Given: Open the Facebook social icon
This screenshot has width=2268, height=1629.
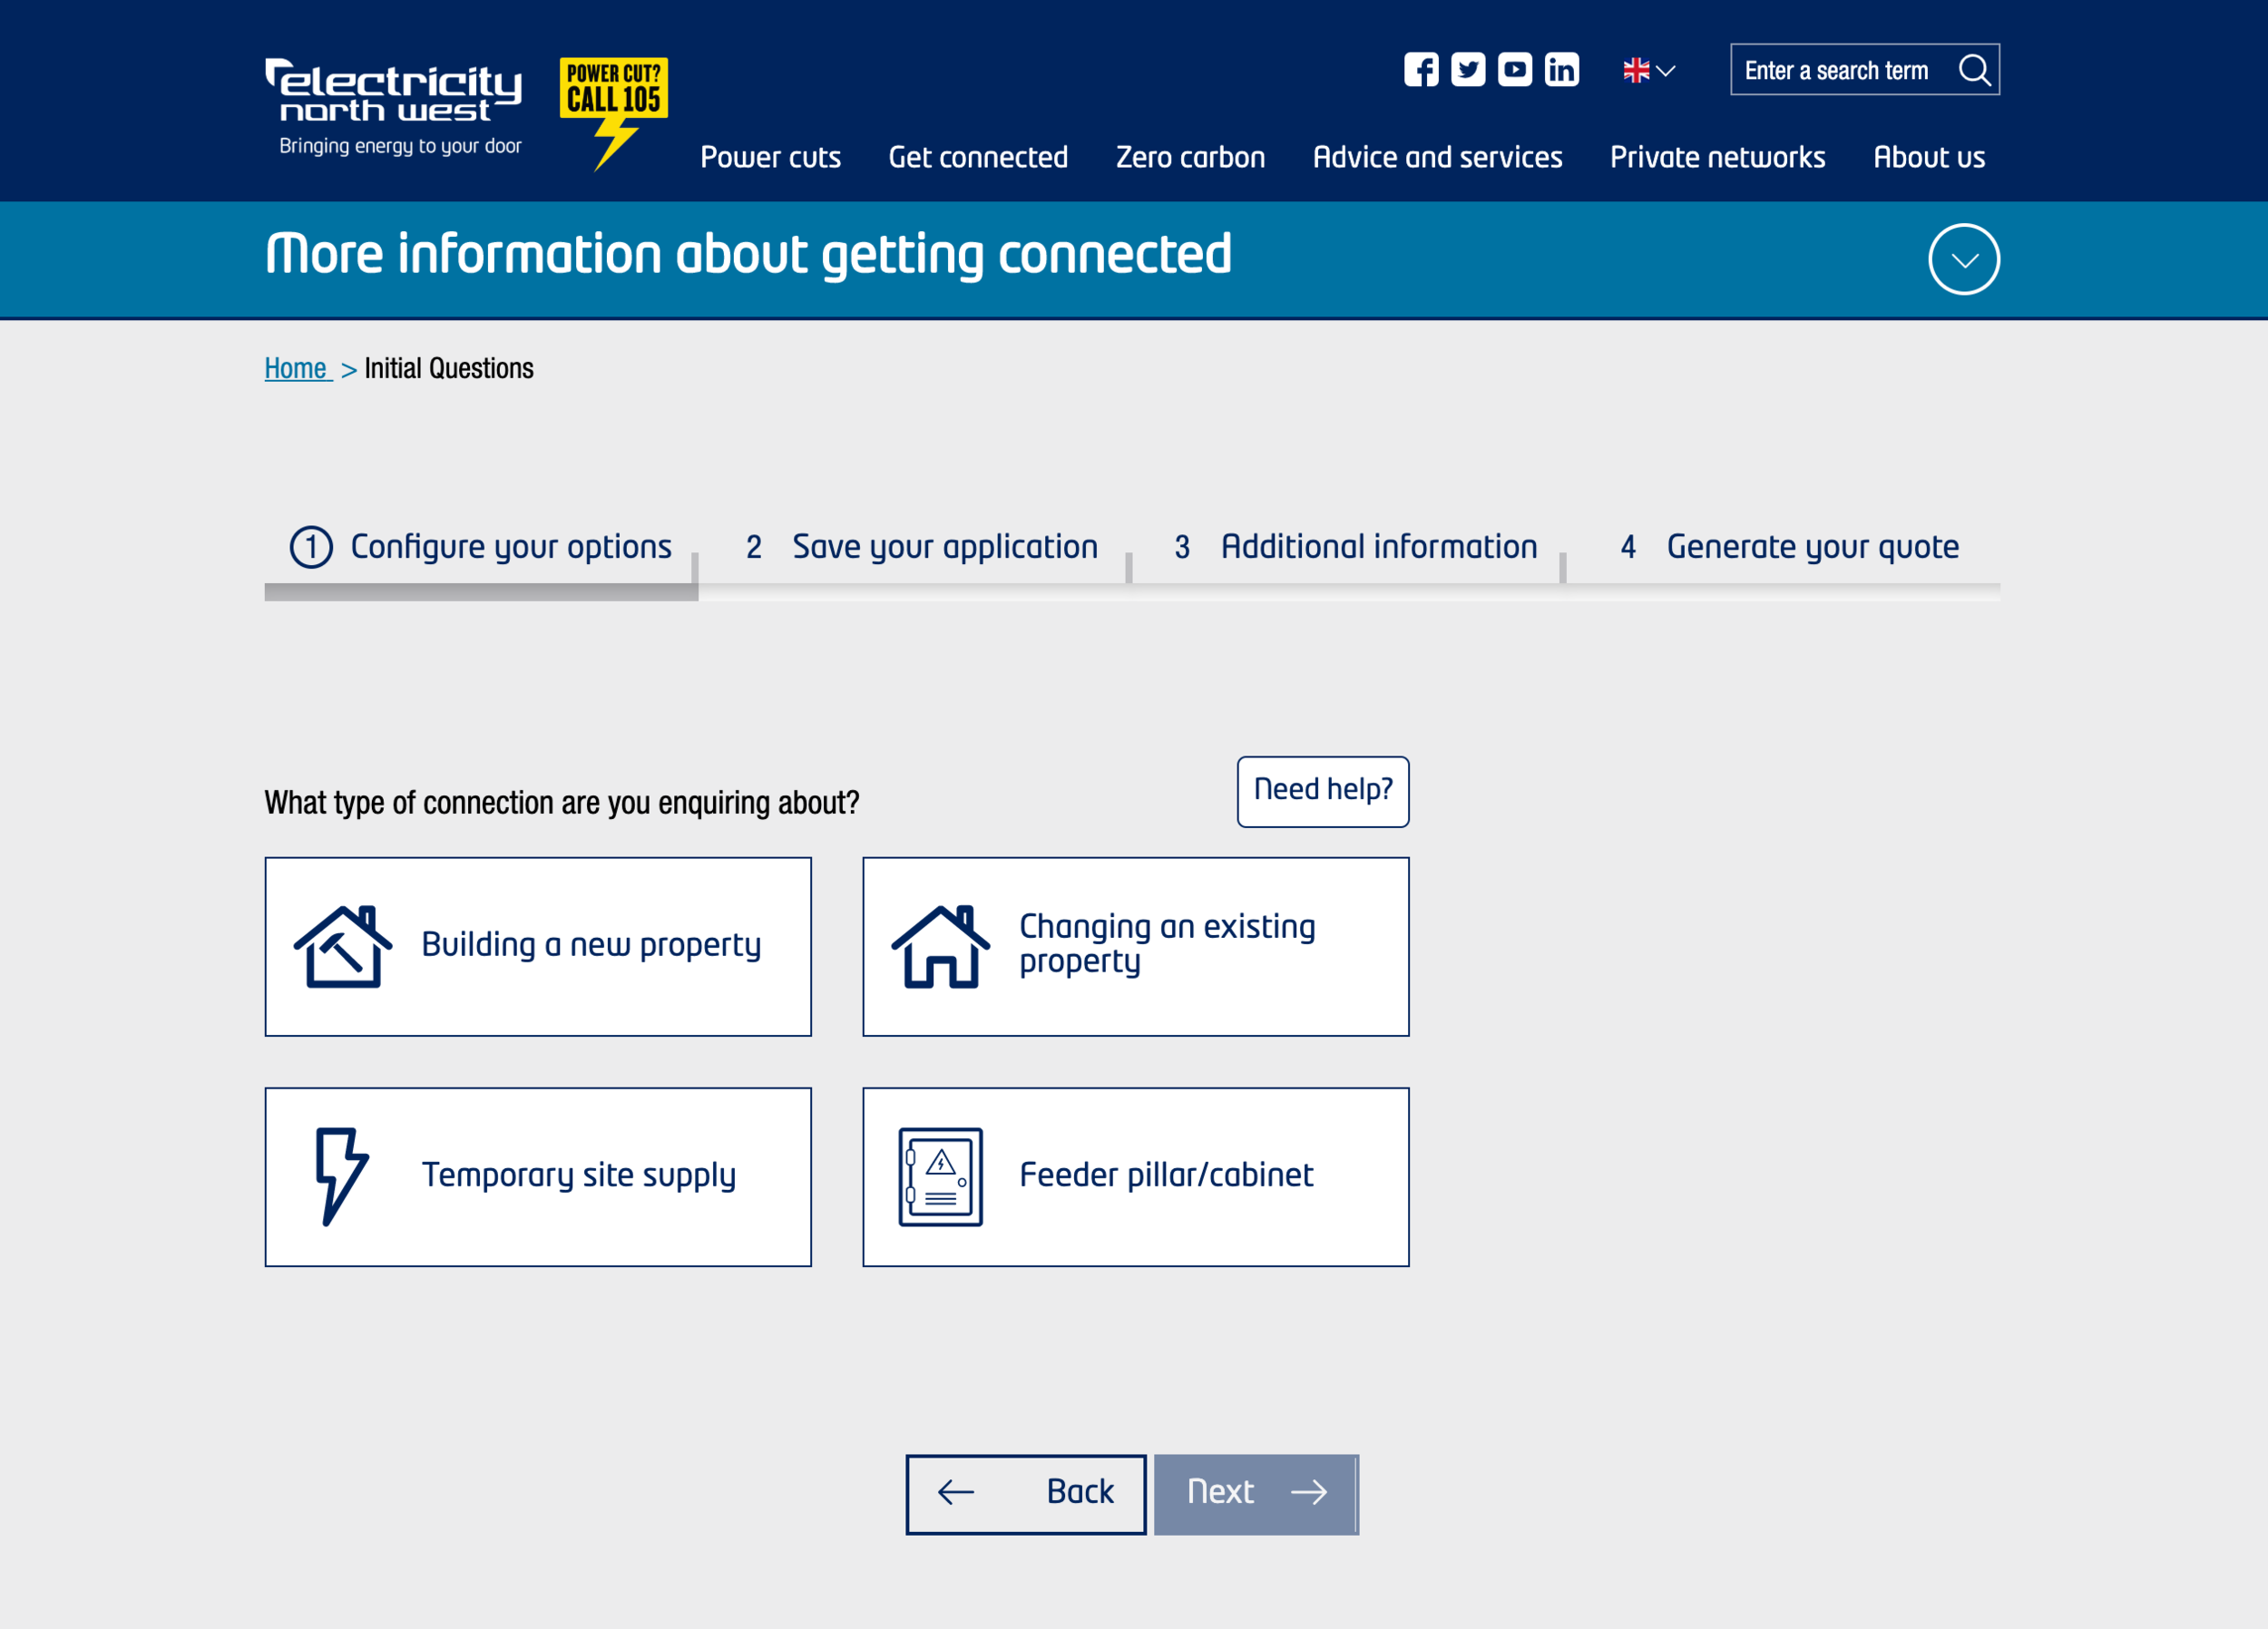Looking at the screenshot, I should pyautogui.click(x=1420, y=70).
